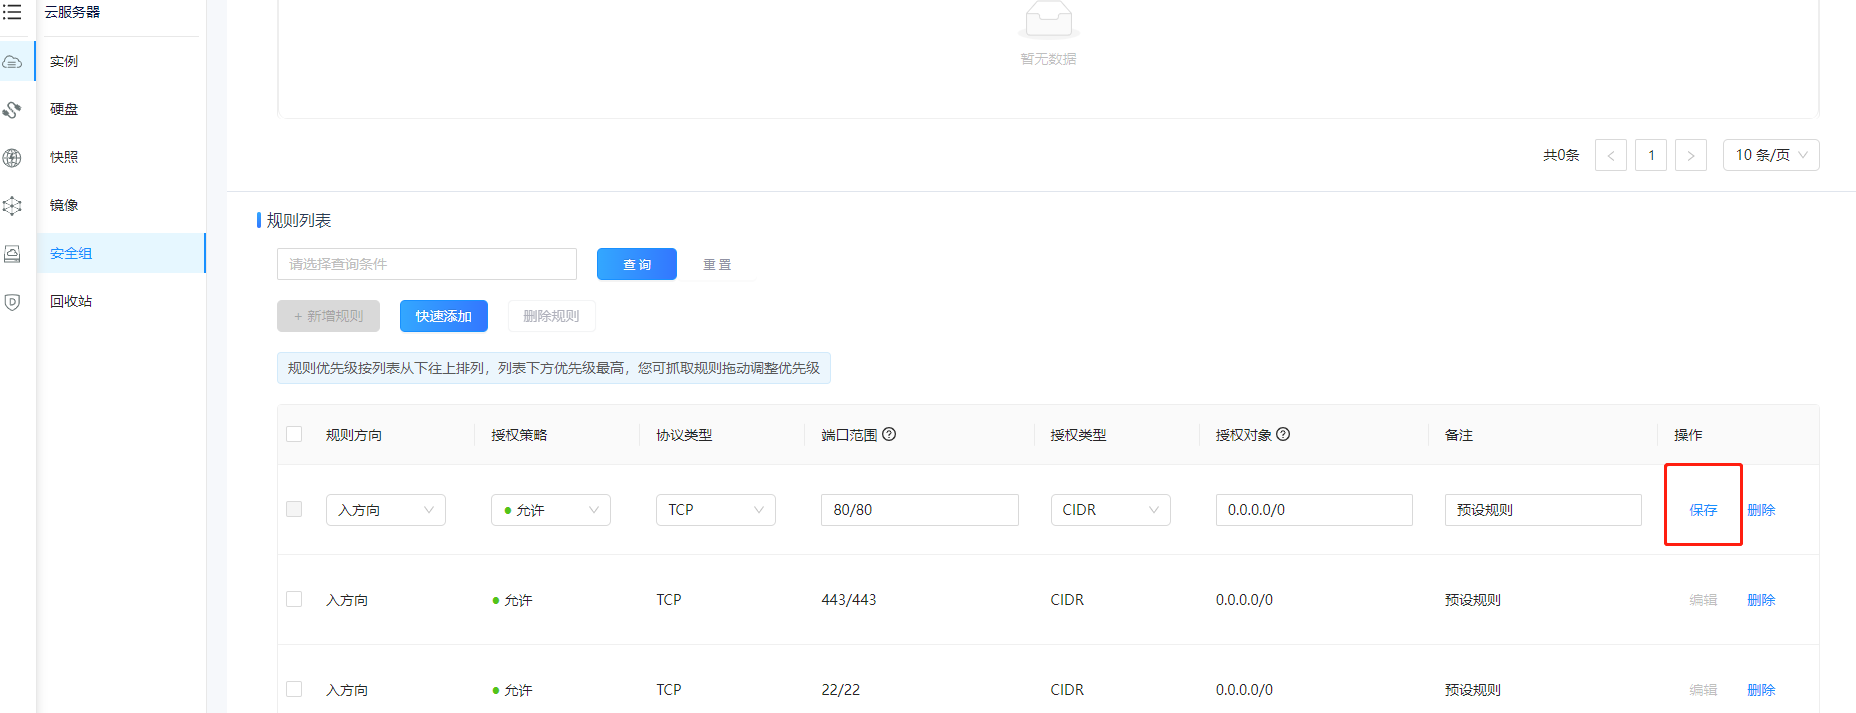Click the 规则方向 column header
Viewport: 1856px width, 713px height.
(x=354, y=435)
